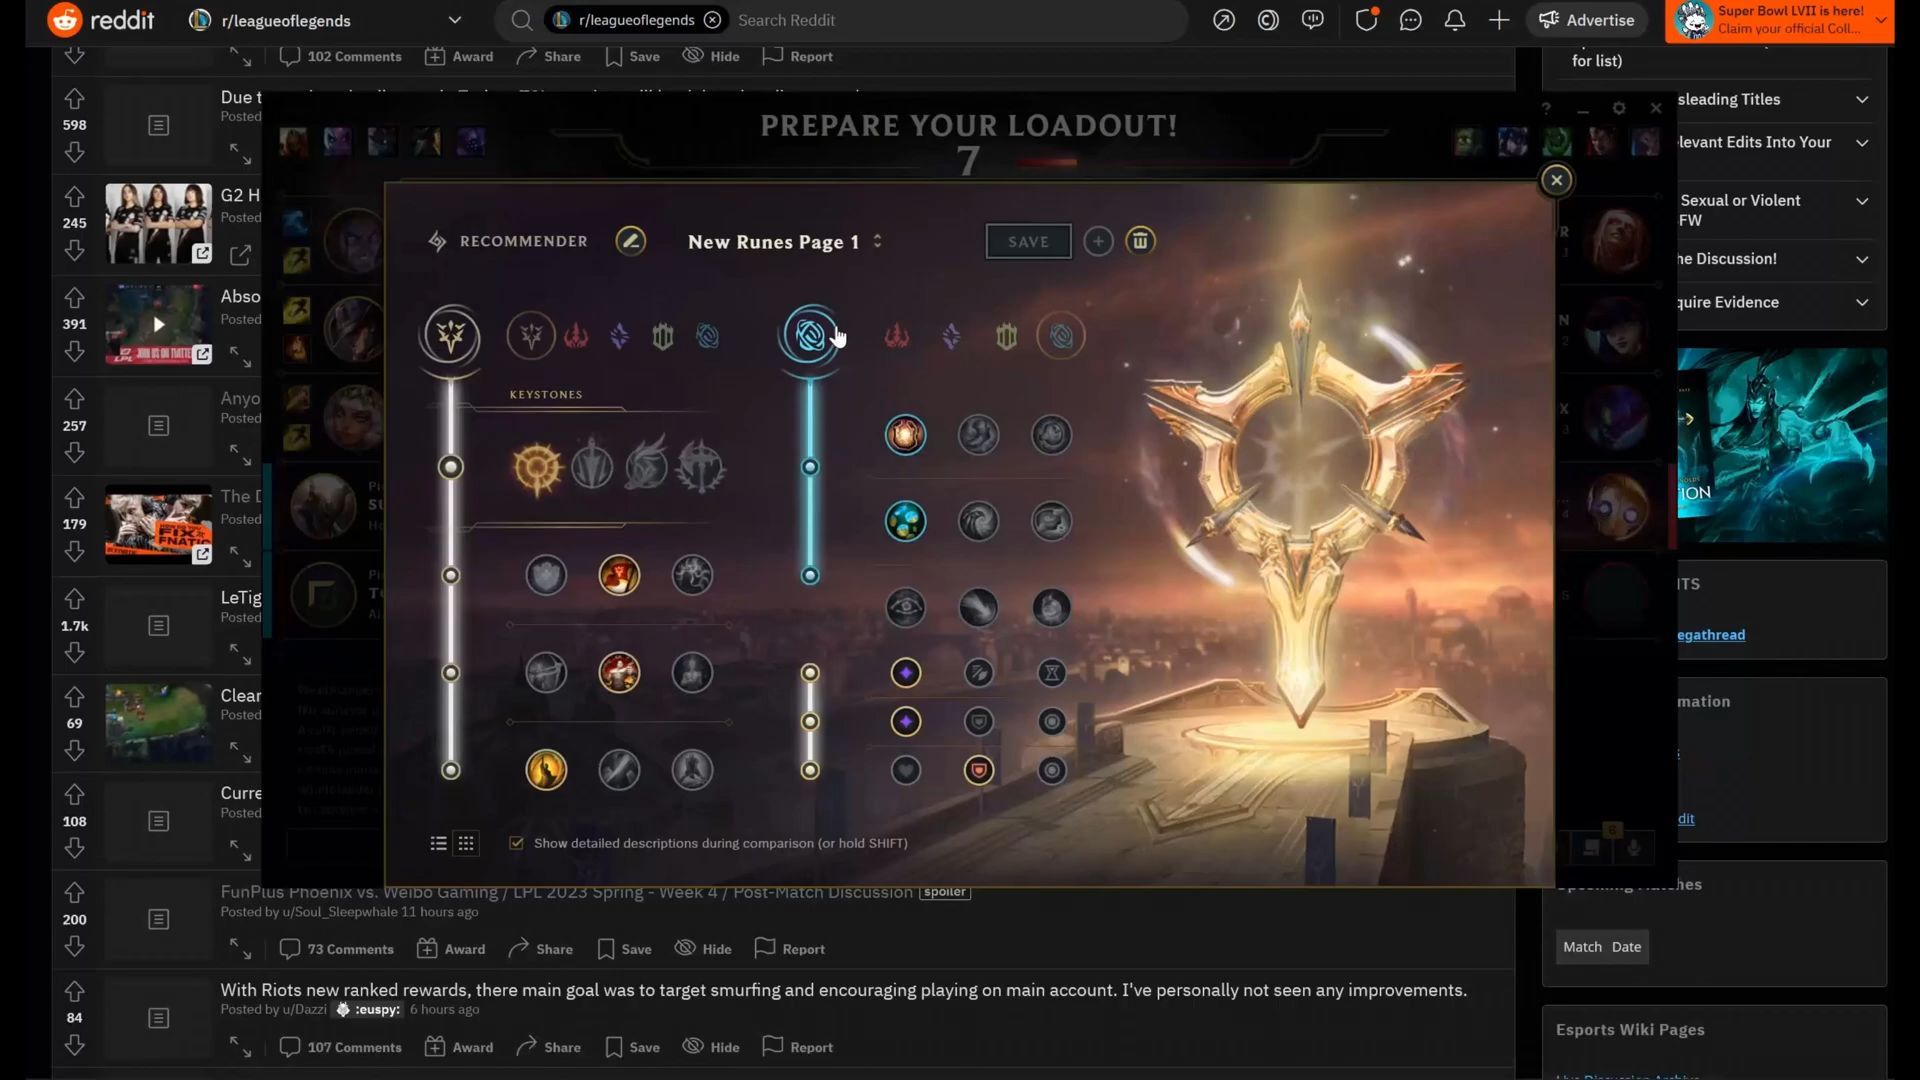The height and width of the screenshot is (1080, 1920).
Task: Open the 'egathread' sidebar link
Action: click(1711, 635)
